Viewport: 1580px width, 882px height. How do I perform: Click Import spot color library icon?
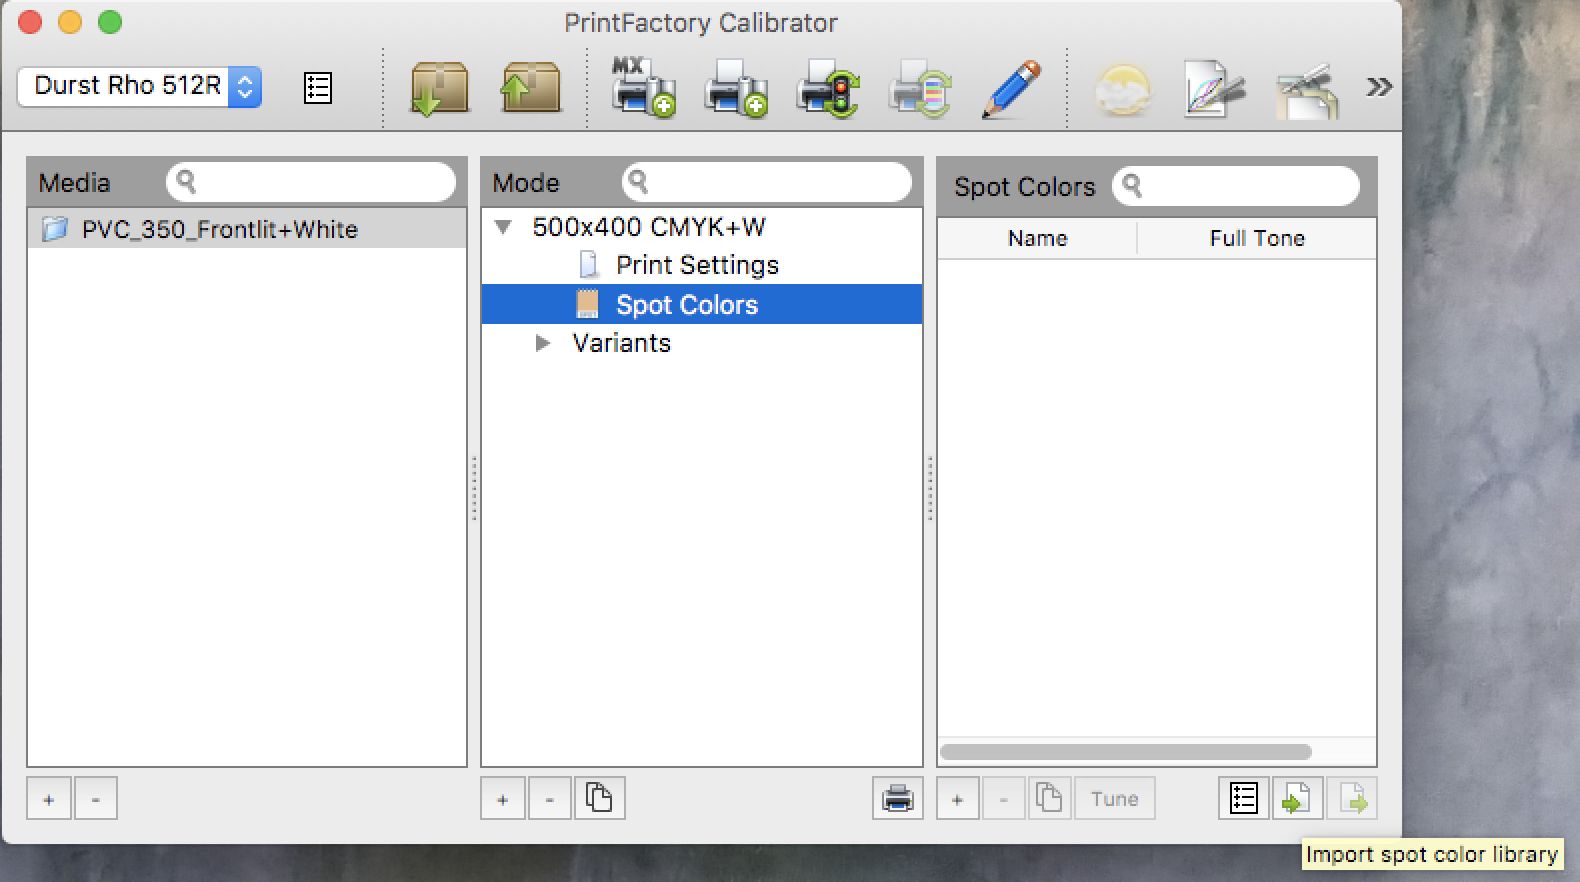coord(1297,798)
